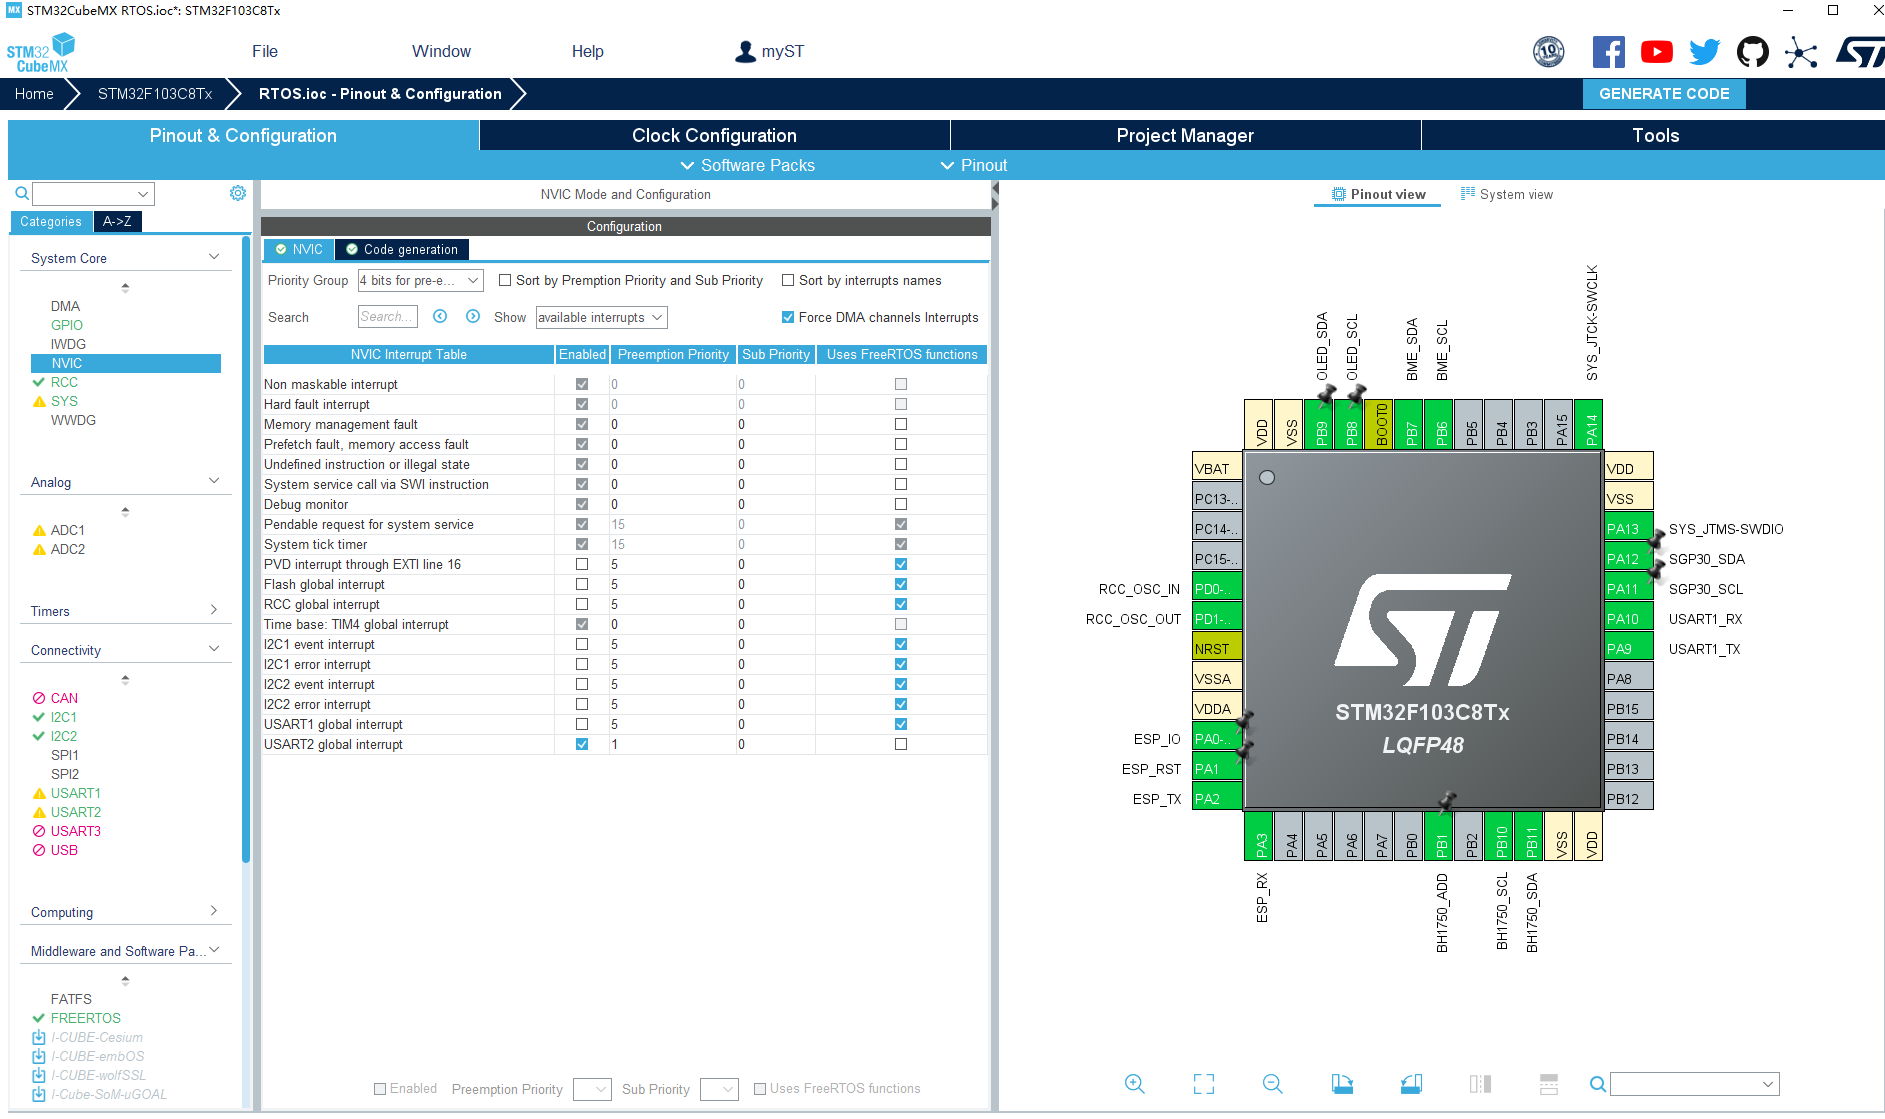This screenshot has height=1119, width=1885.
Task: Switch to the Clock Configuration tab
Action: click(714, 135)
